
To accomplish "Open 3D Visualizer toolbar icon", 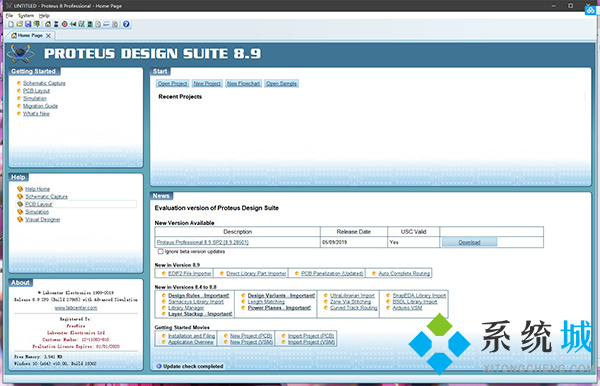I will point(73,24).
